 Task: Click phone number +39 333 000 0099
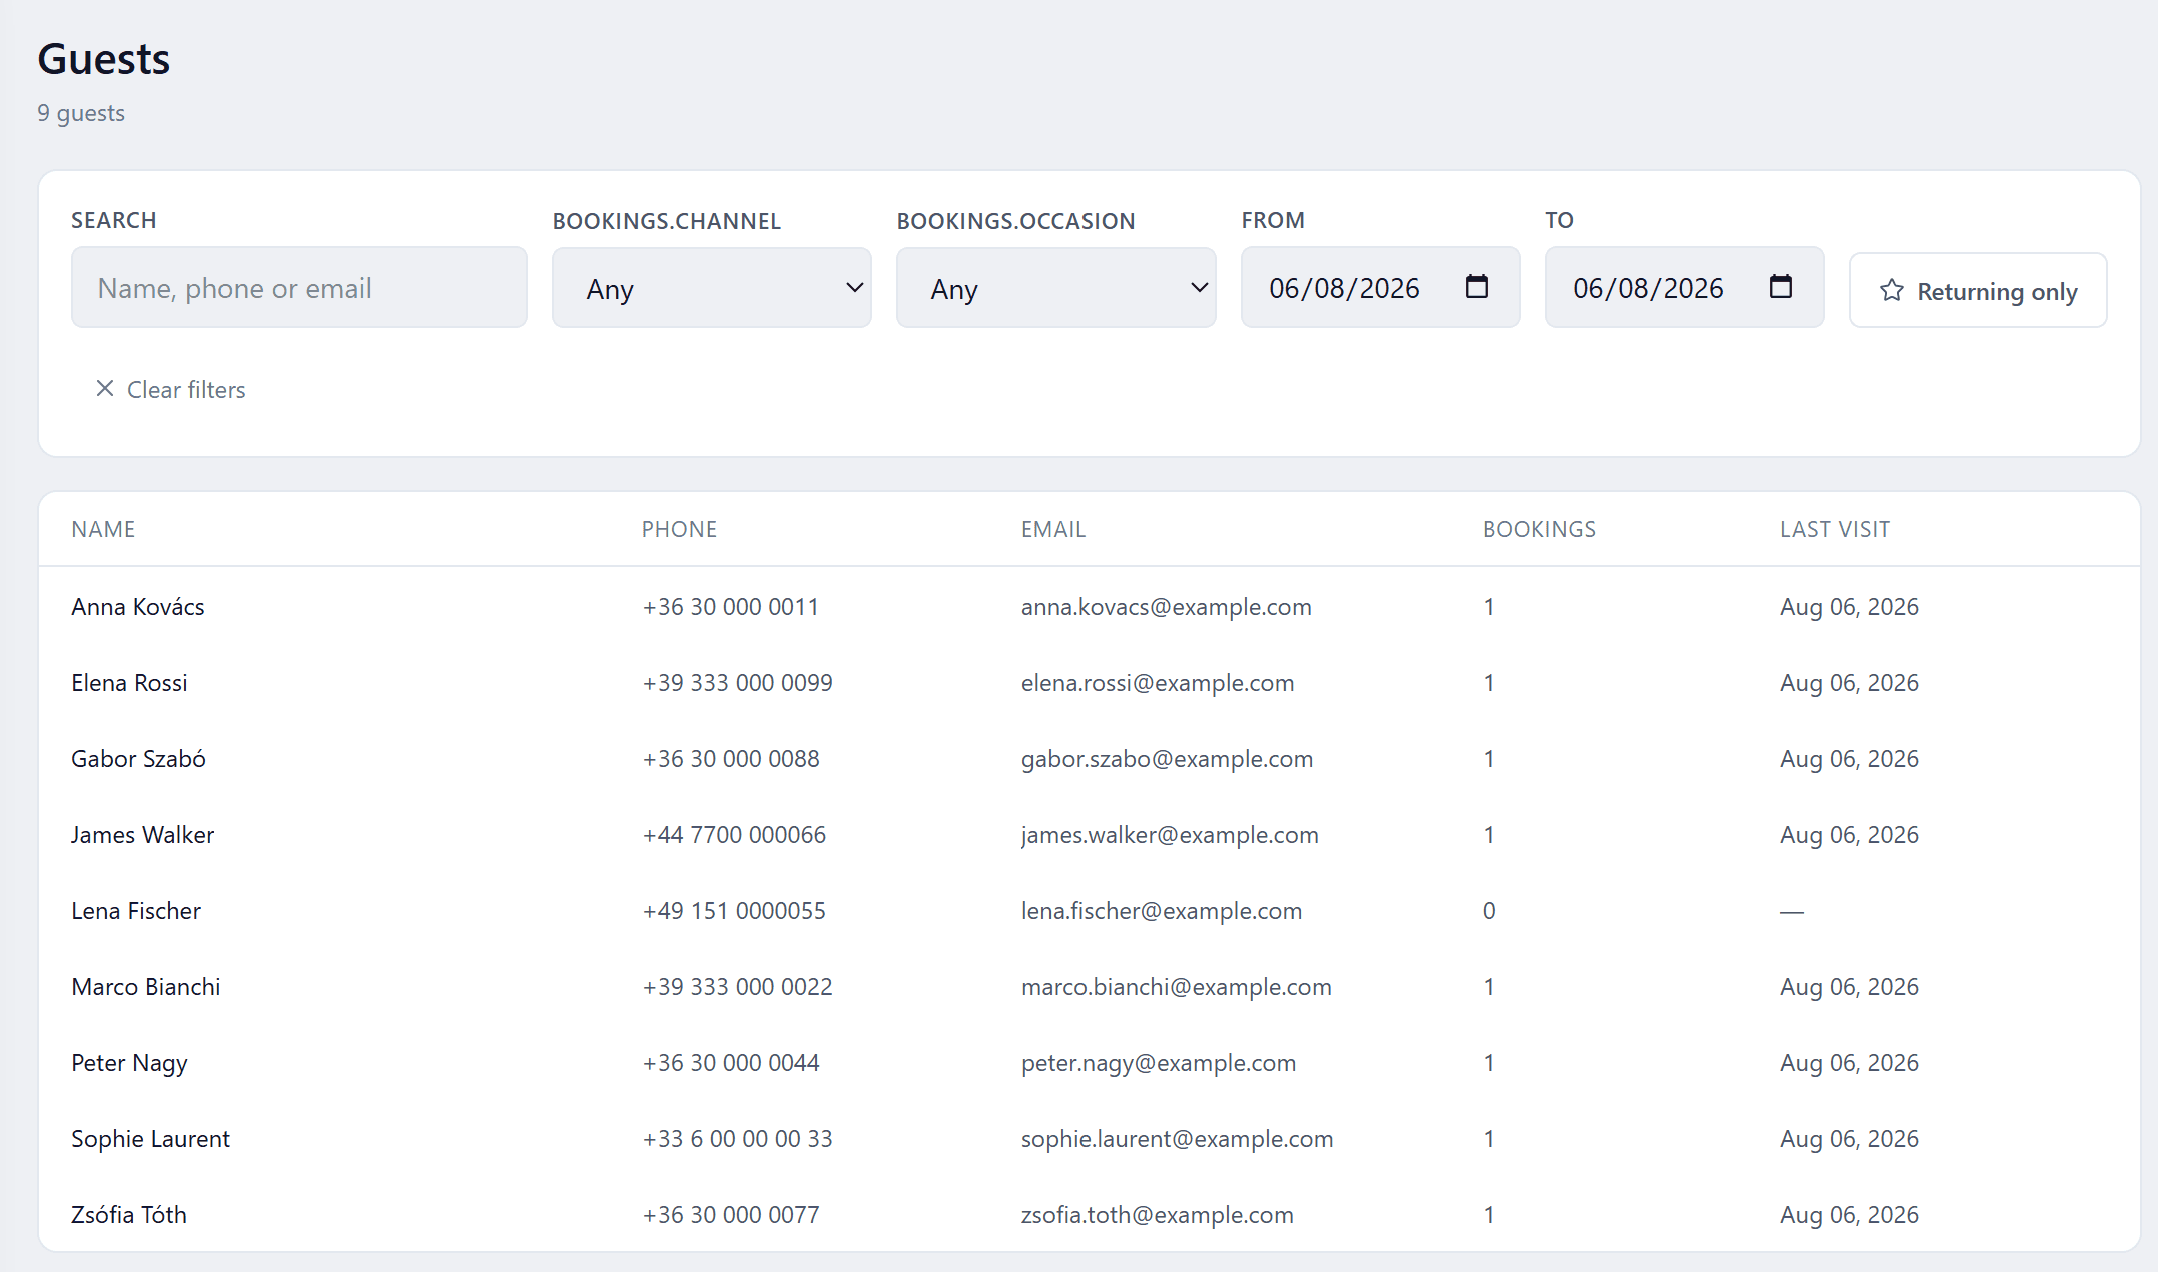click(x=738, y=683)
